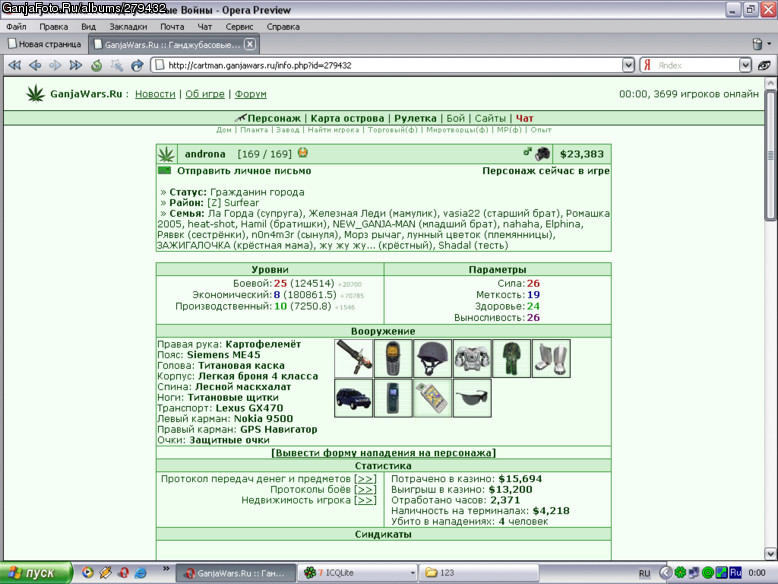Click the eye icon right of search box
Screen dimensions: 778x584
click(764, 65)
